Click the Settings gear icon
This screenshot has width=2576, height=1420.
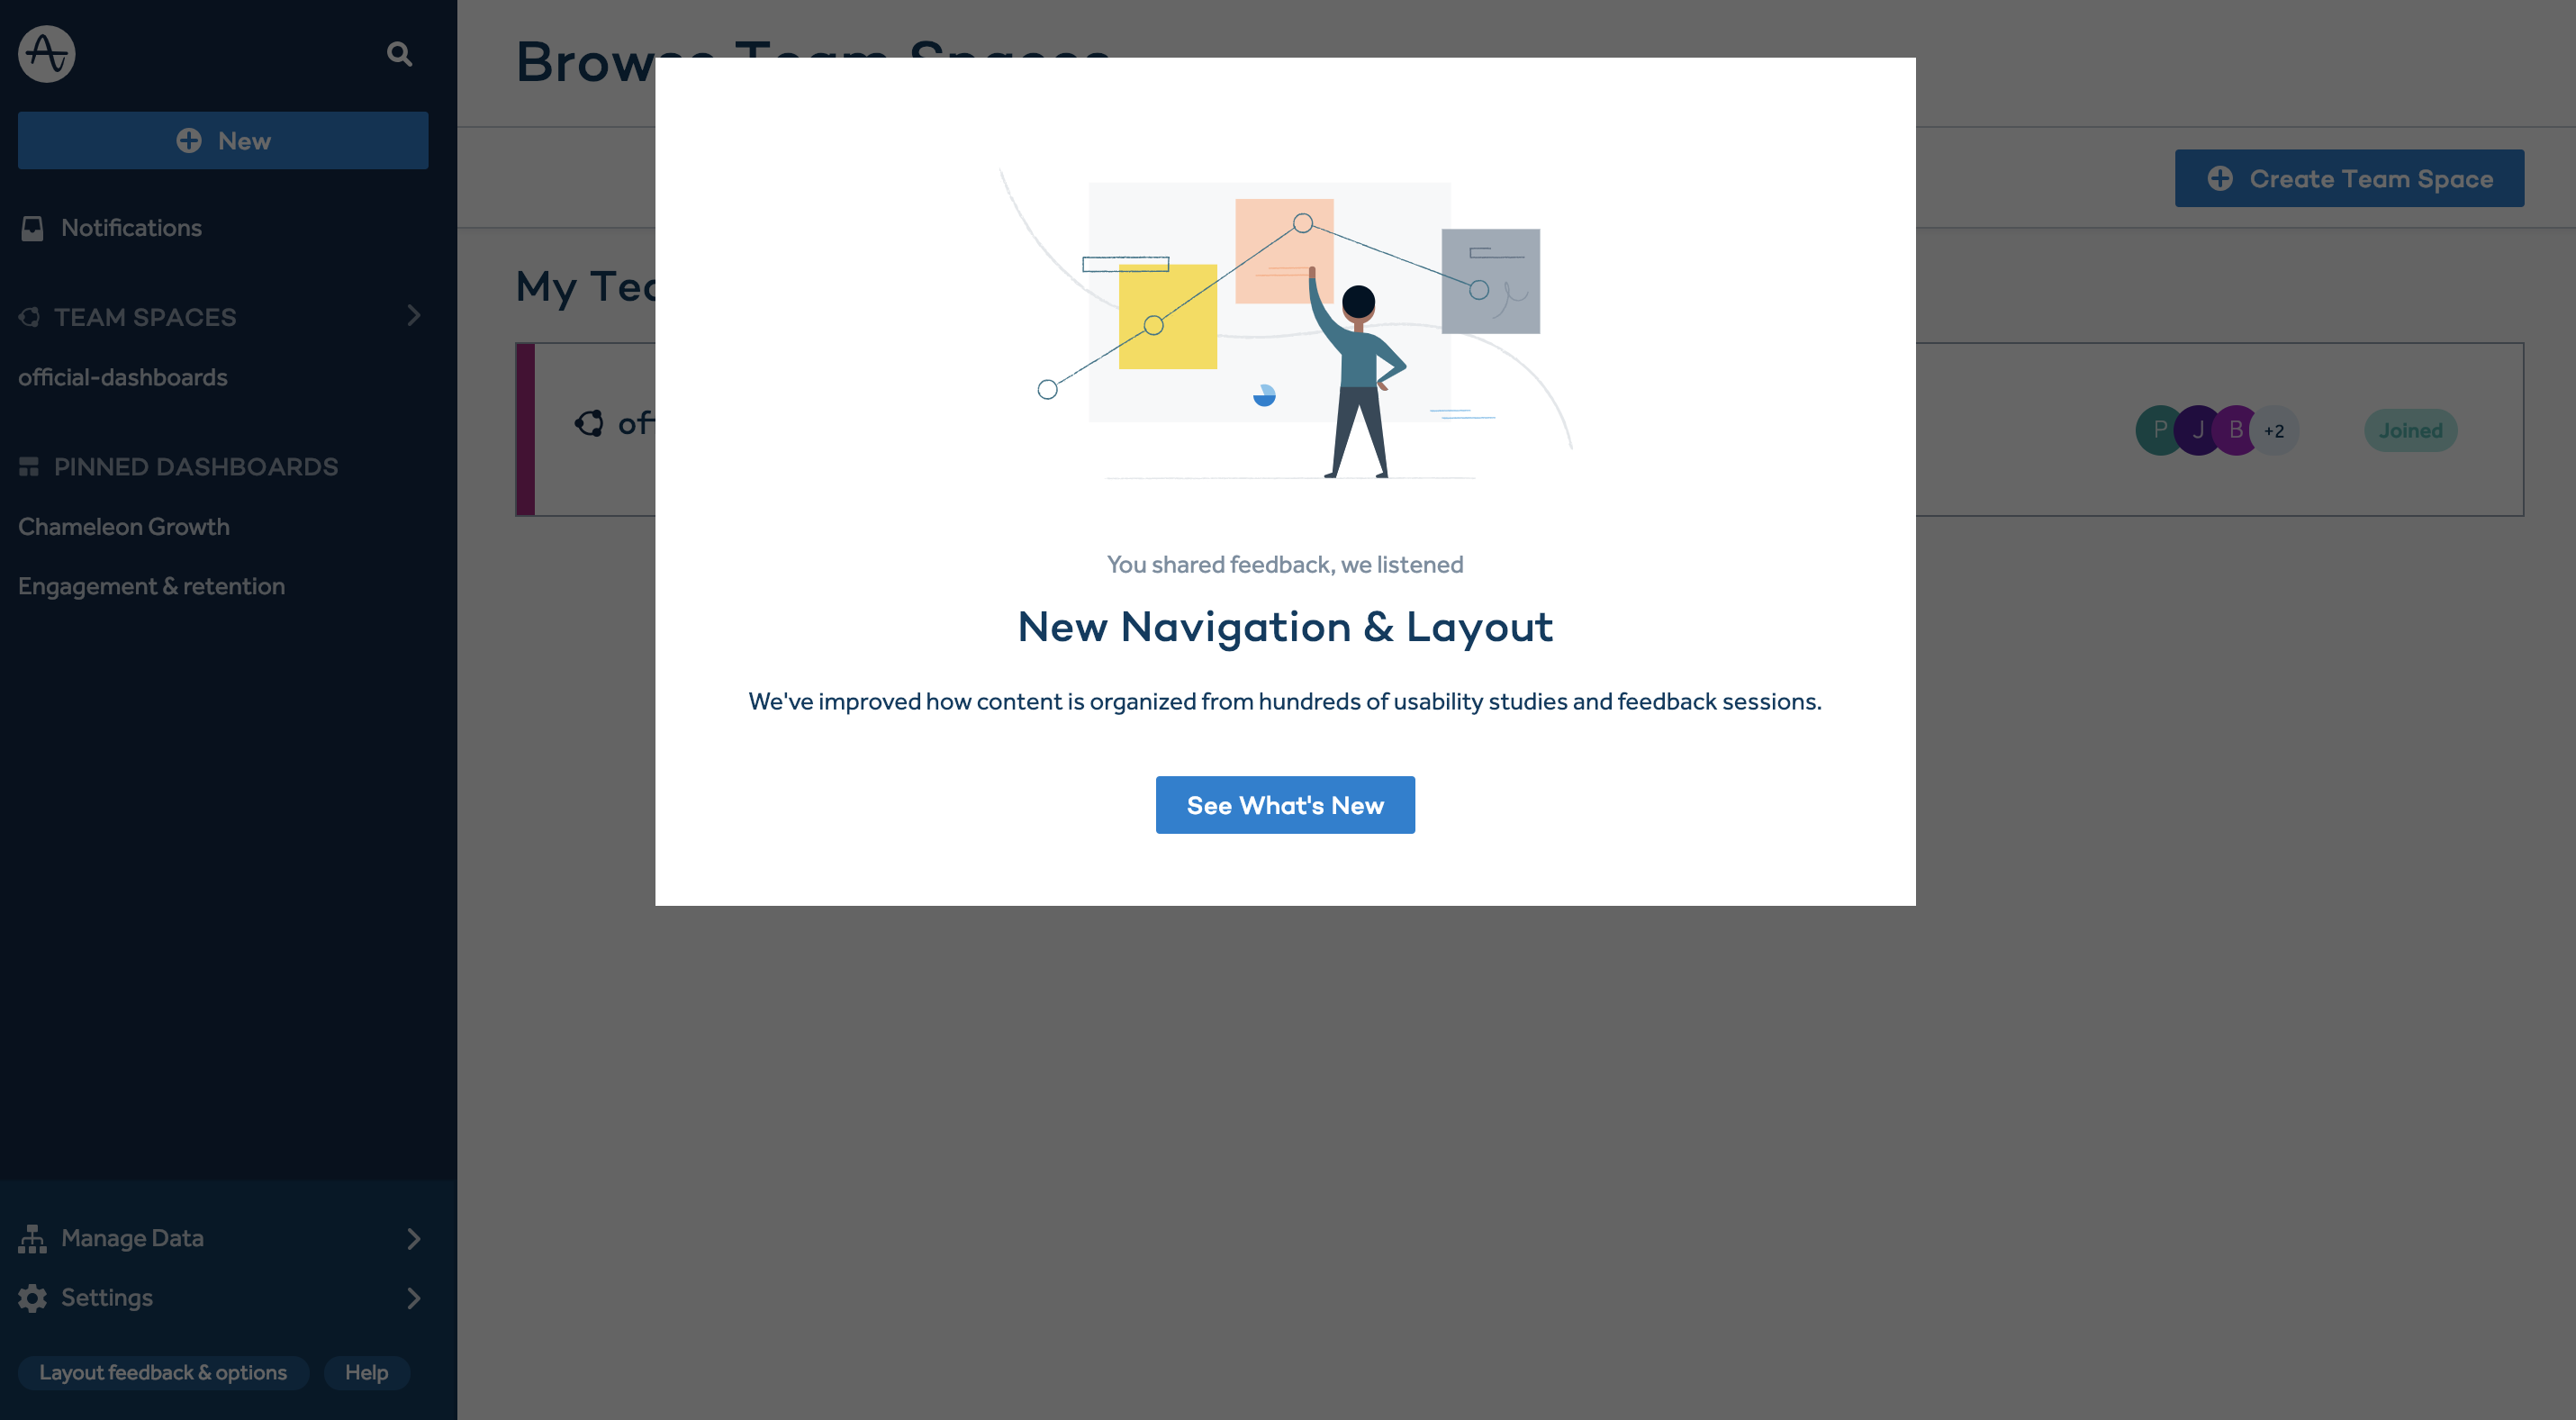(32, 1298)
